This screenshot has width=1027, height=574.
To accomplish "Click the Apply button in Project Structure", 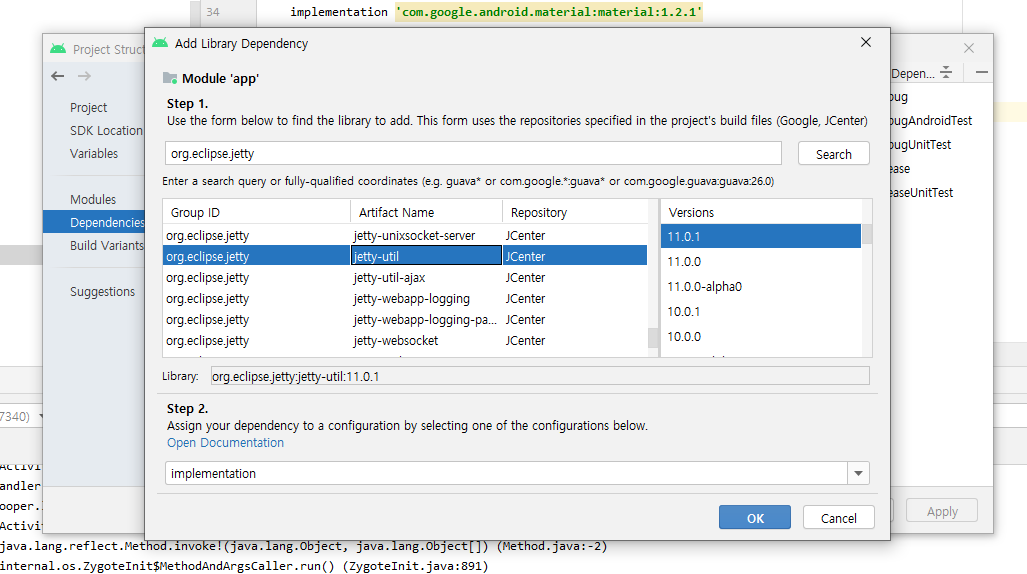I will point(942,511).
